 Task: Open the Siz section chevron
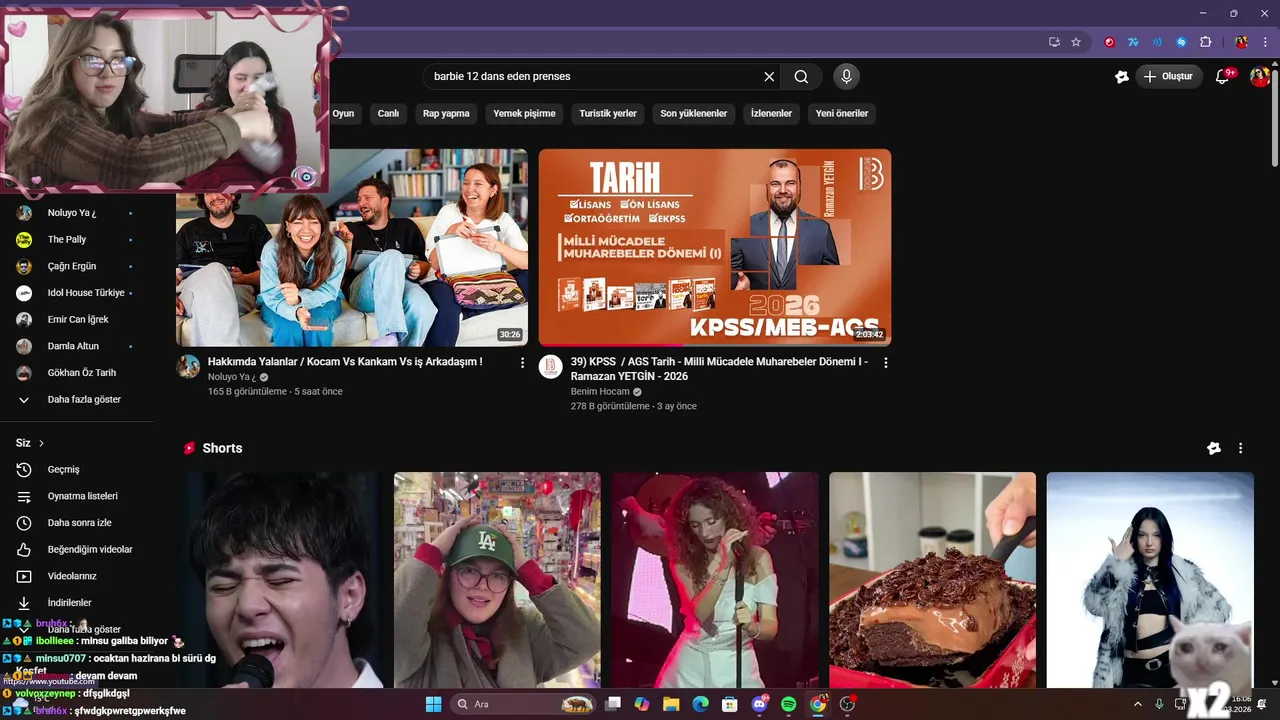pos(41,443)
